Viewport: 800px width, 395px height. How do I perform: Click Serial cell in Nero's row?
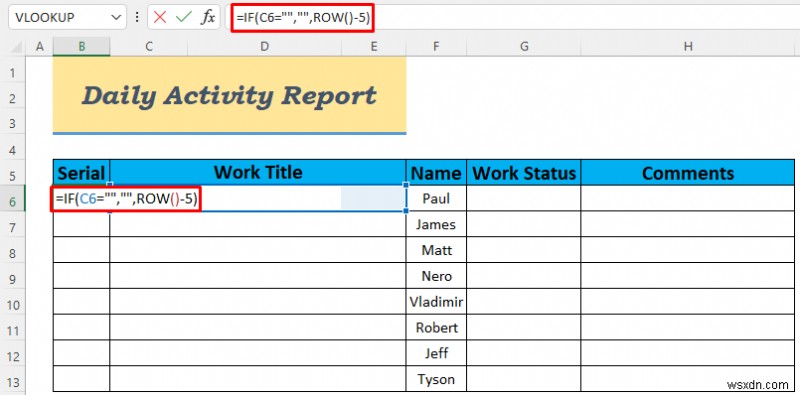81,276
